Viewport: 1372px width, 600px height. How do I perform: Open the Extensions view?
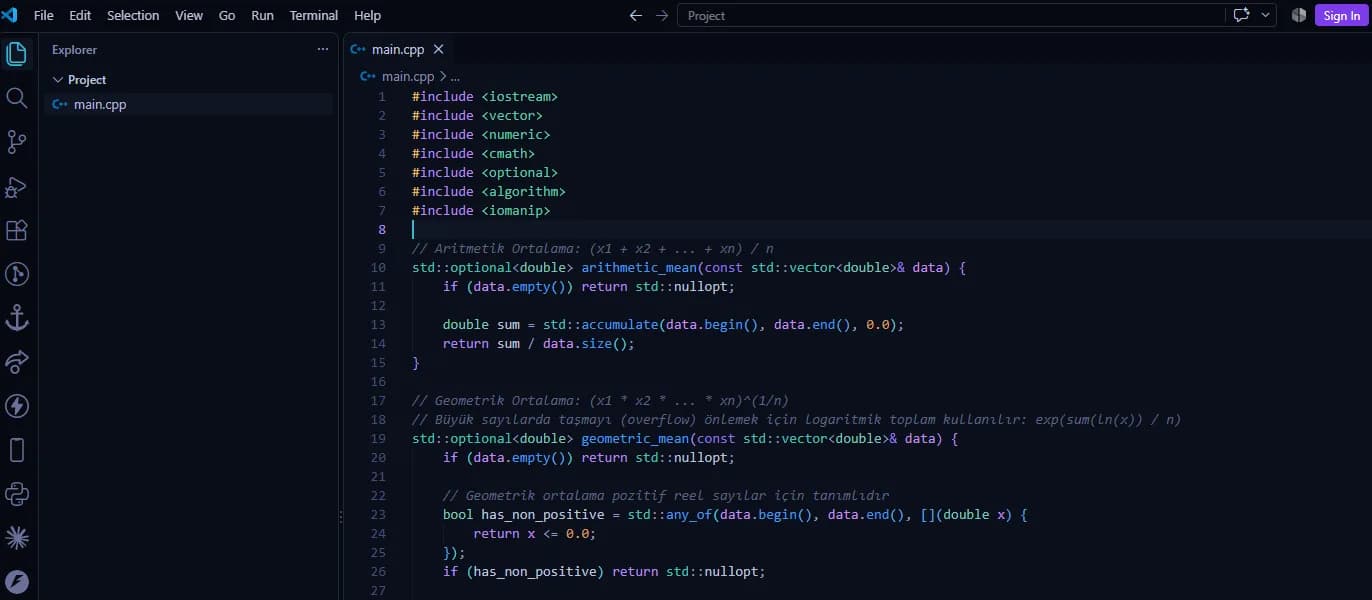[x=17, y=230]
